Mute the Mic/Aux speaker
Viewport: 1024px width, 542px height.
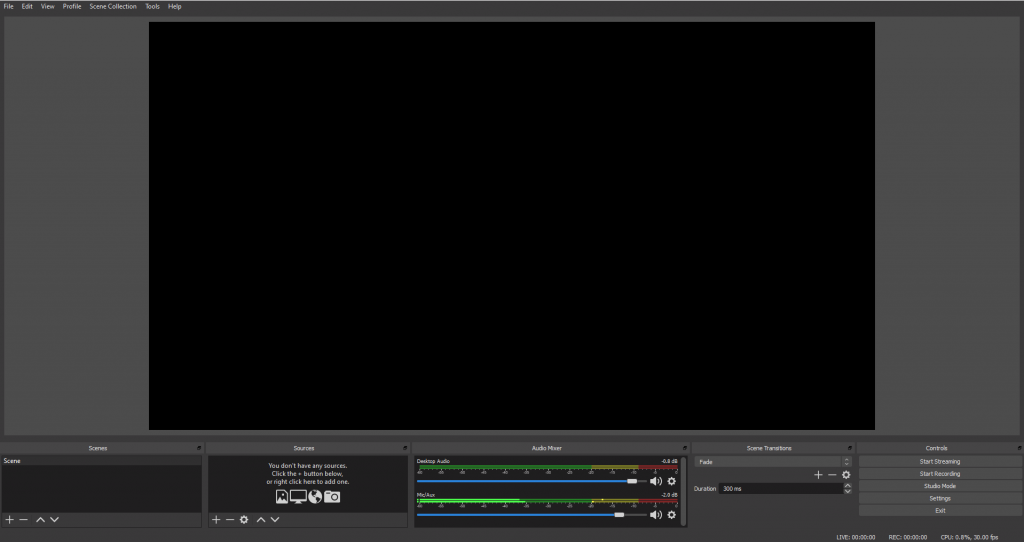[x=656, y=515]
